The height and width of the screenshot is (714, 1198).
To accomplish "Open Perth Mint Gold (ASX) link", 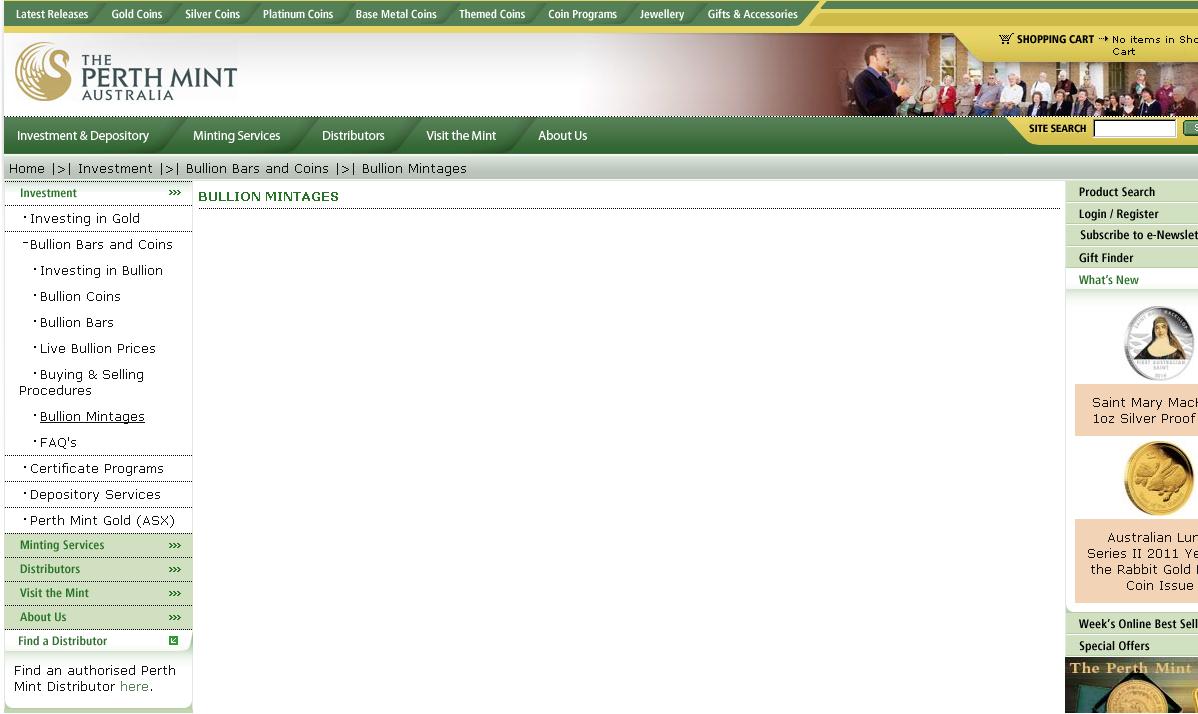I will tap(102, 520).
